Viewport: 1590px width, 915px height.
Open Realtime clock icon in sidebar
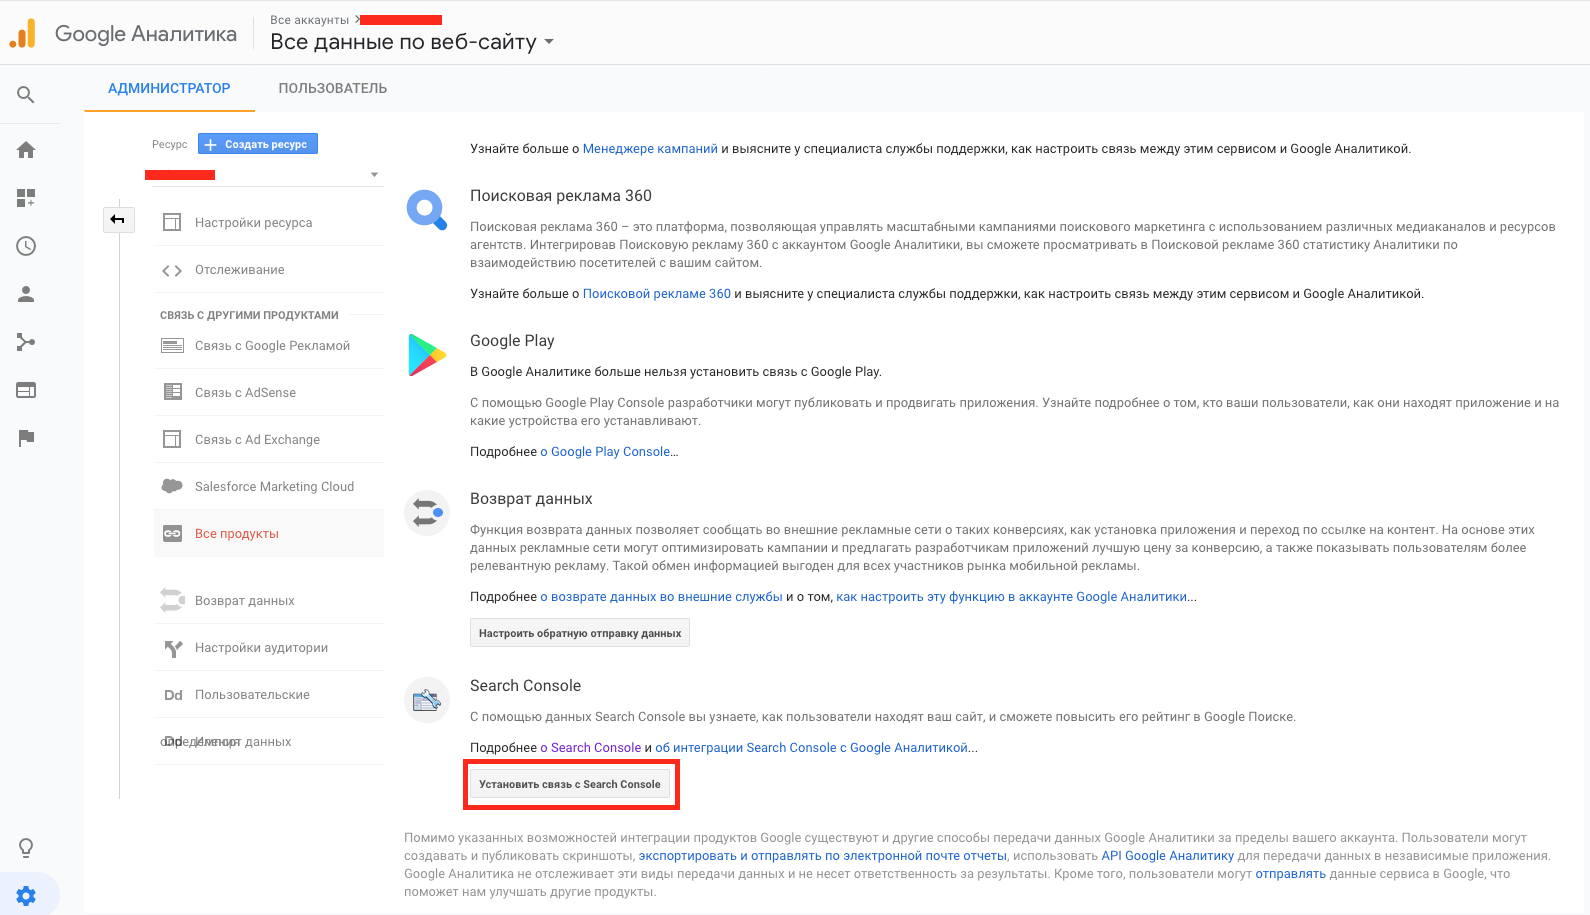(x=26, y=246)
